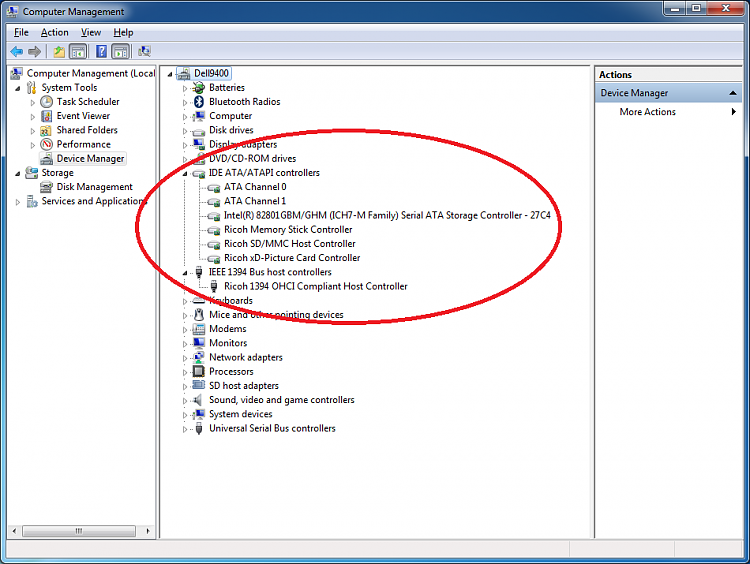Collapse the Storage tree node
The width and height of the screenshot is (750, 564).
pos(18,174)
